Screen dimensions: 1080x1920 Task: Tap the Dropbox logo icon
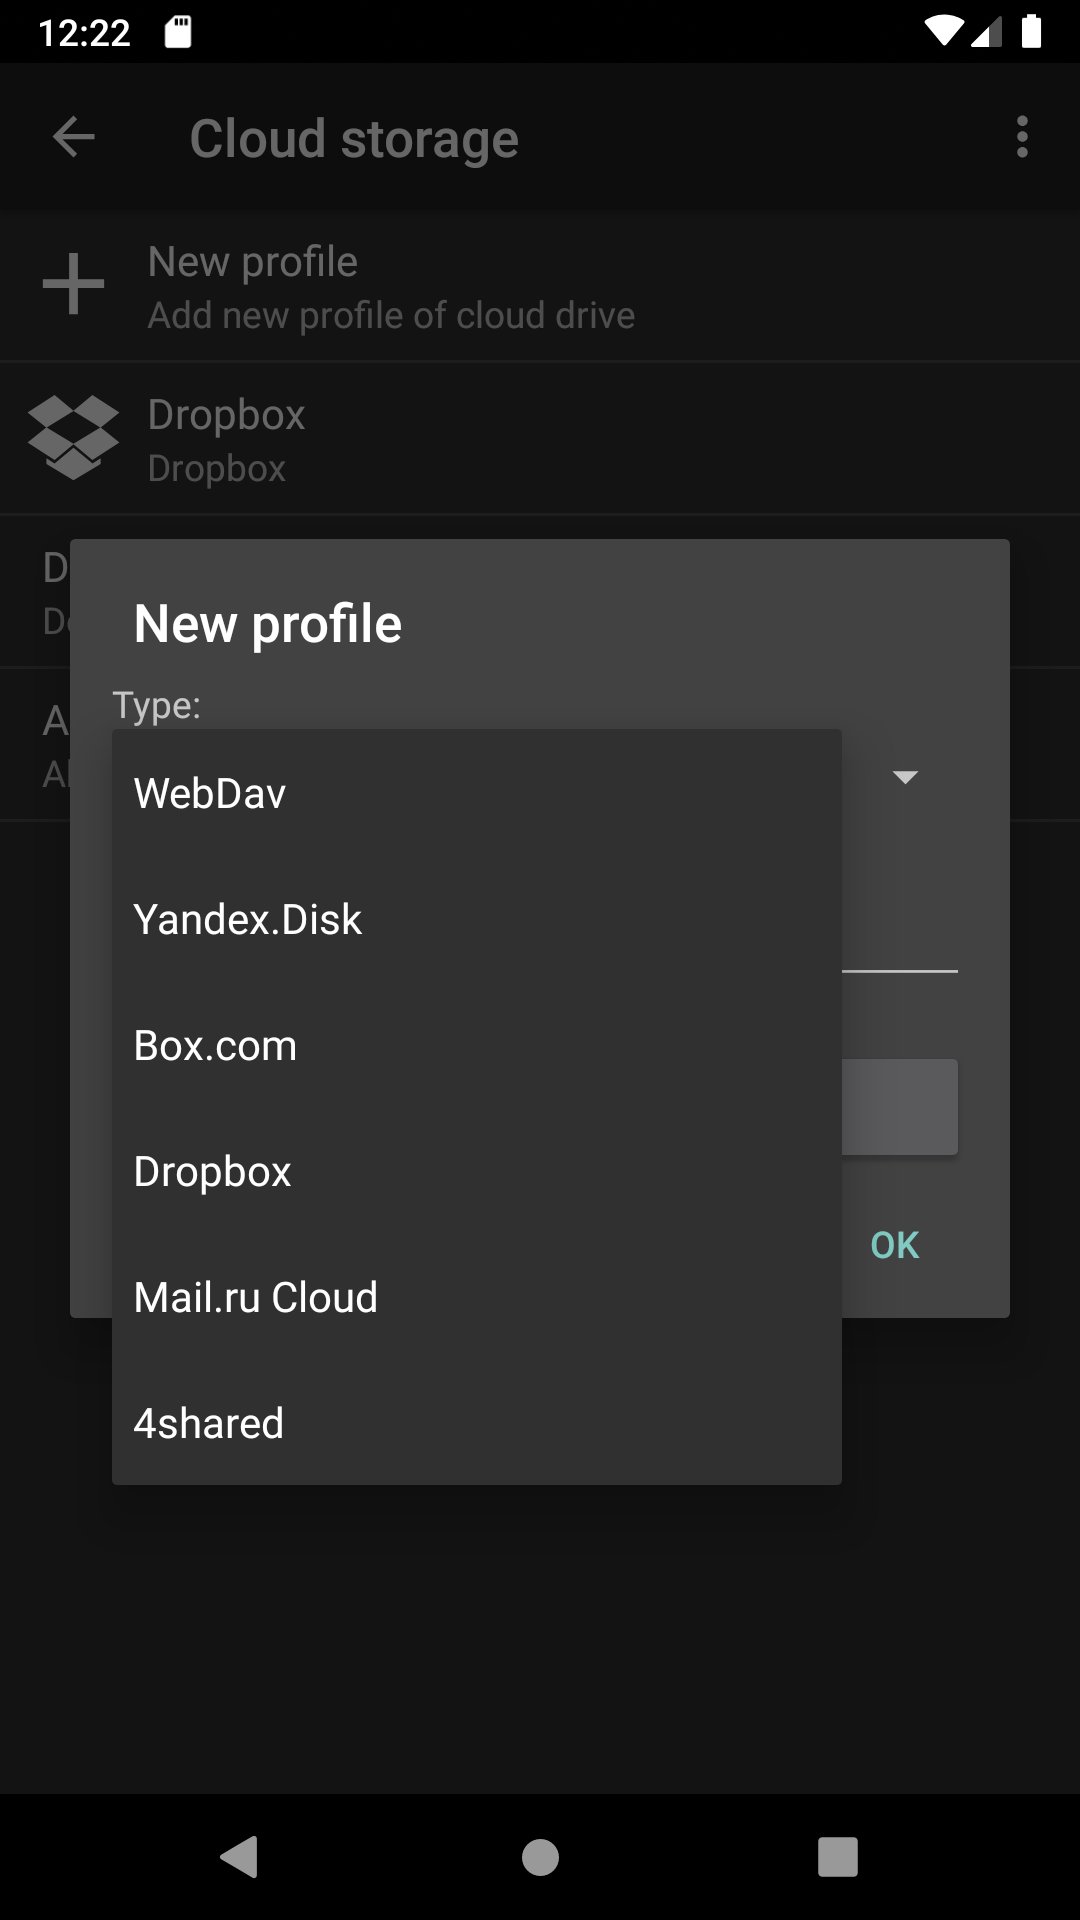(x=73, y=437)
